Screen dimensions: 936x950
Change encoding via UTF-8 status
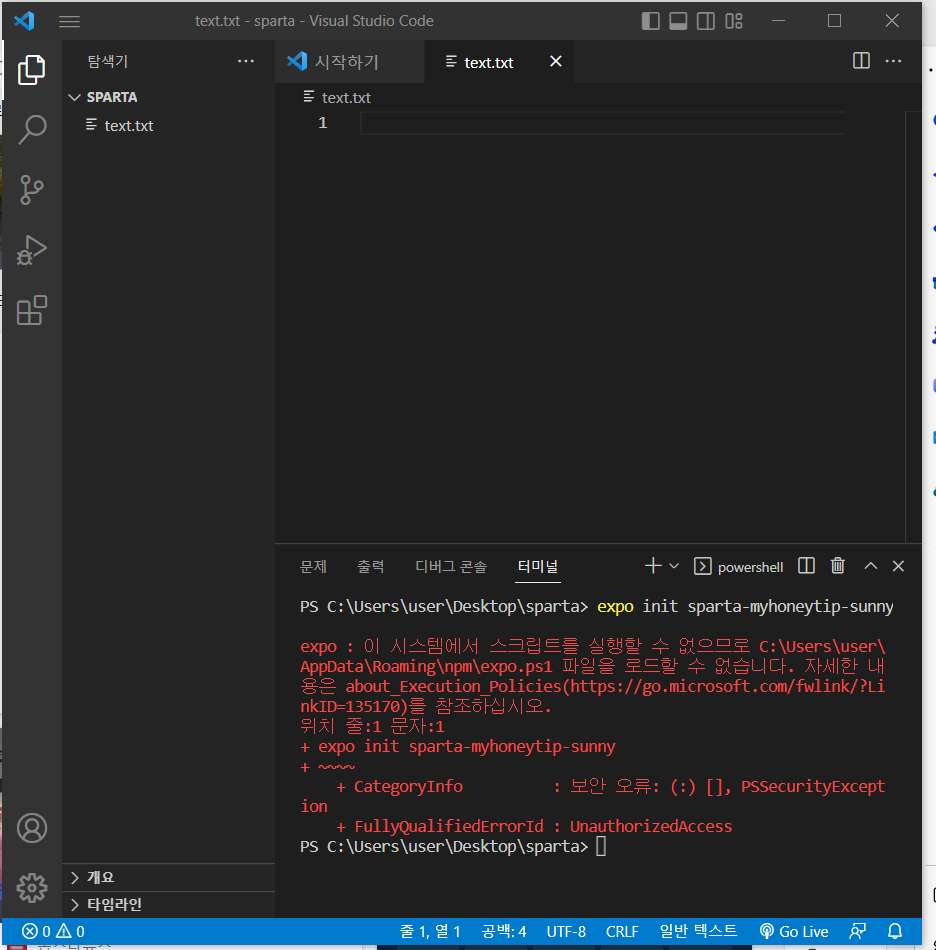coord(566,931)
